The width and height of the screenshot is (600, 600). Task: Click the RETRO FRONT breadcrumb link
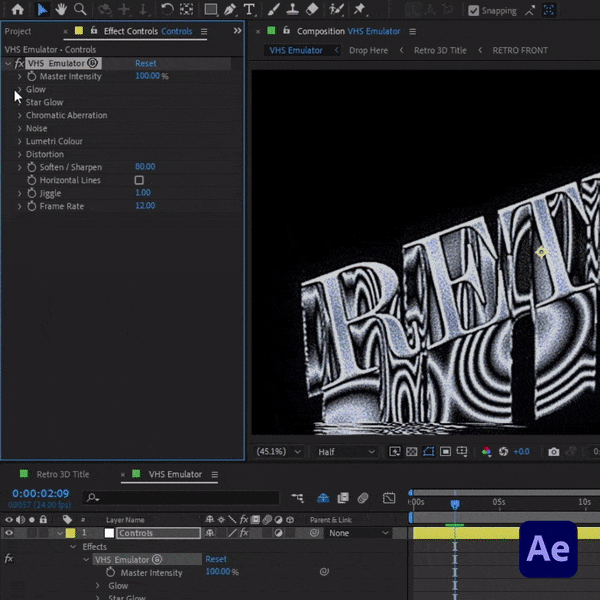coord(519,50)
